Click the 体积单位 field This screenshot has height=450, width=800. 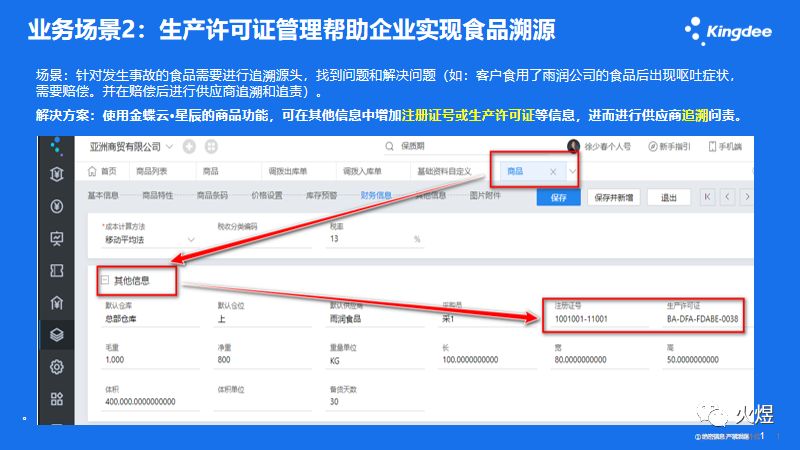tap(263, 402)
